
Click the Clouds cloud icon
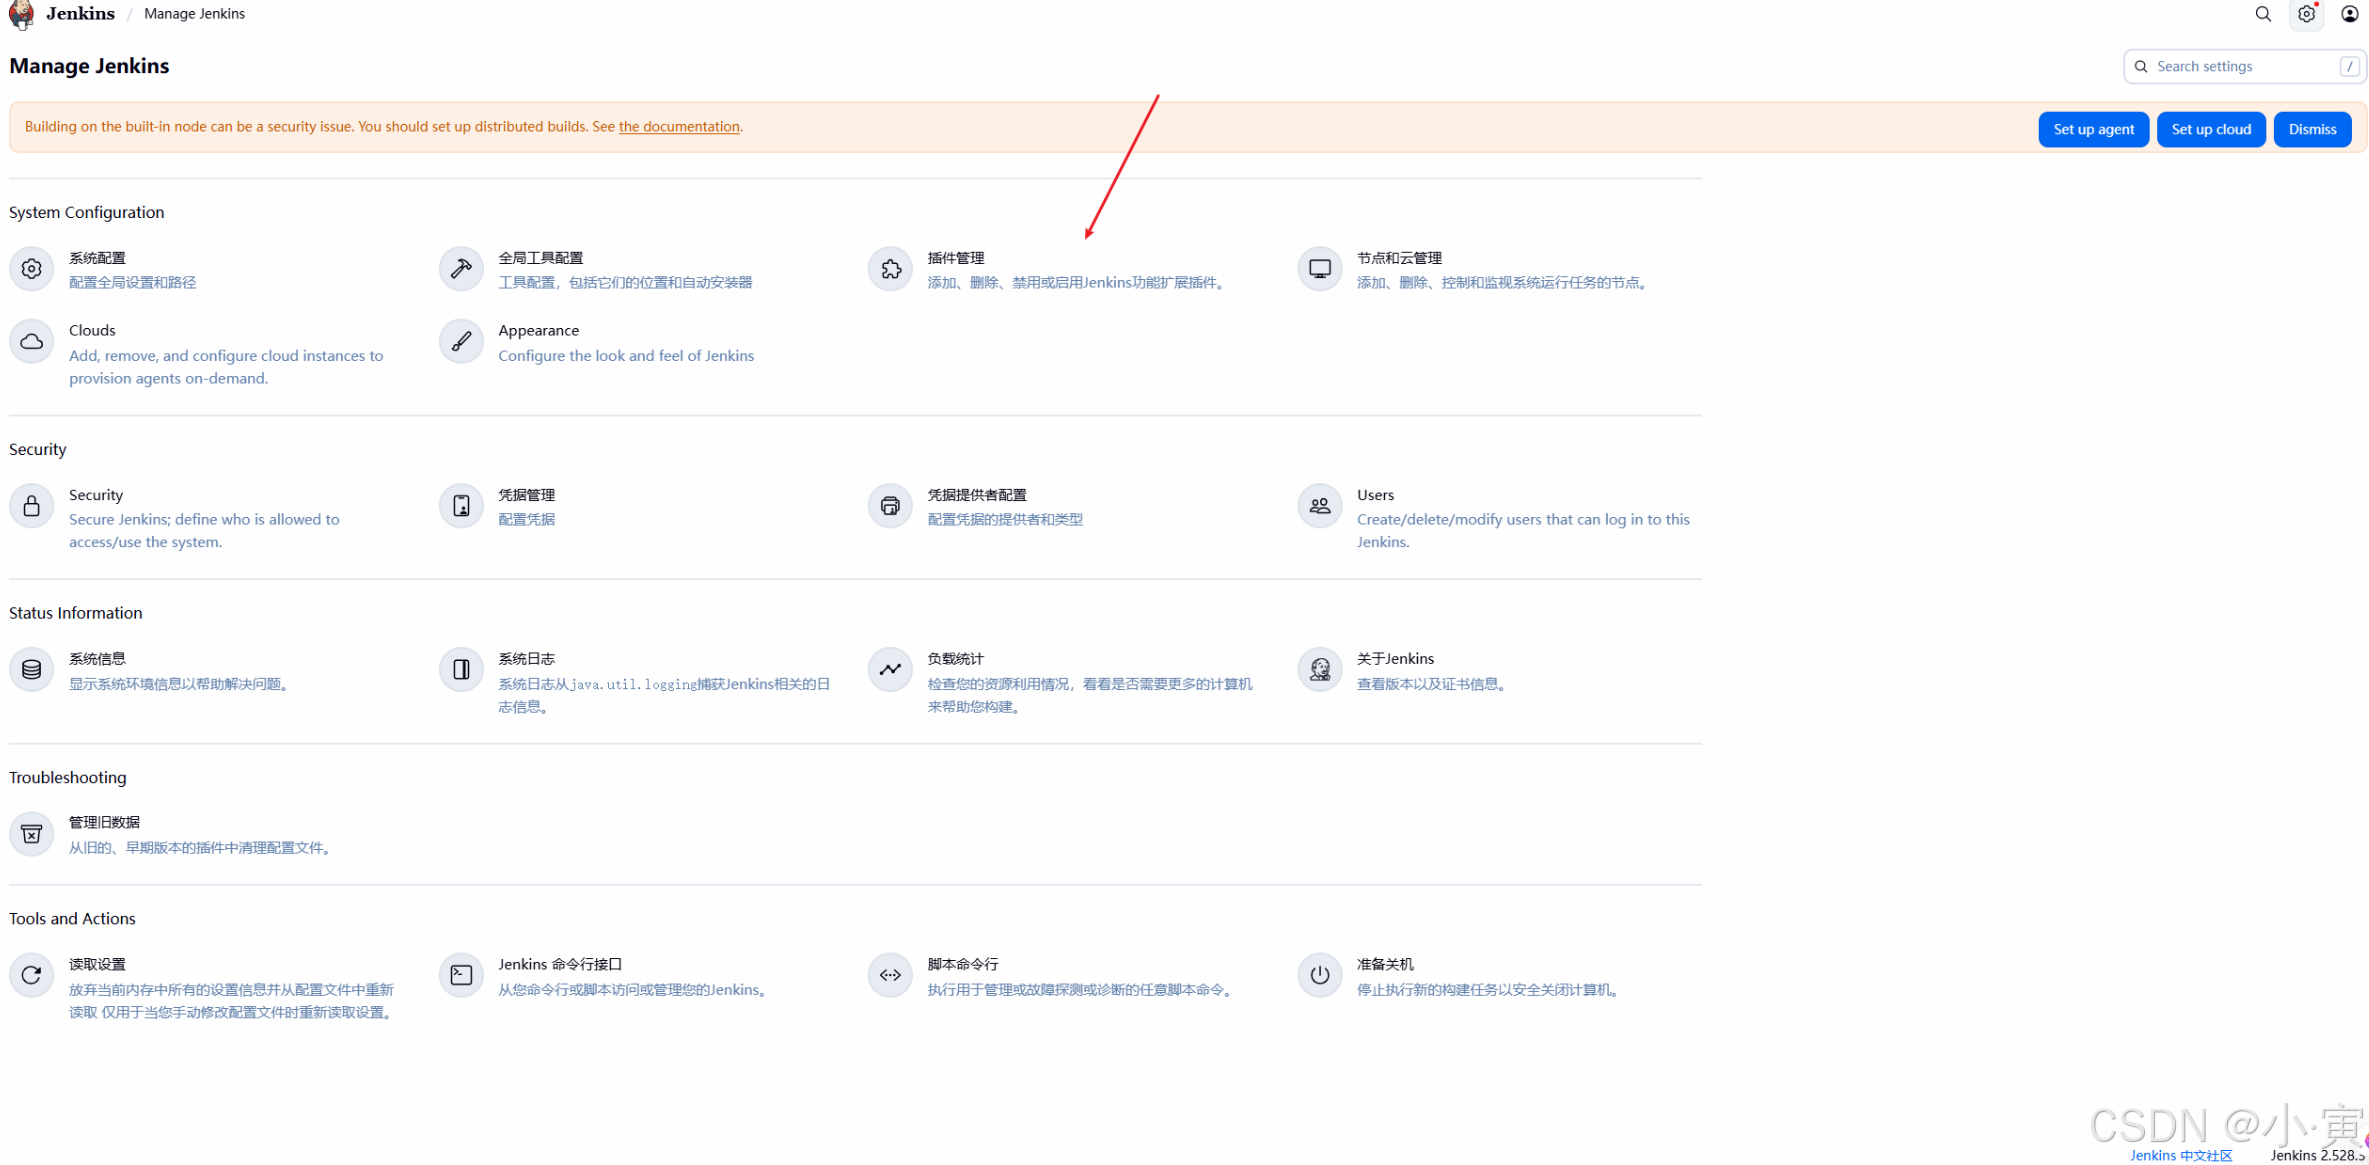[x=31, y=342]
